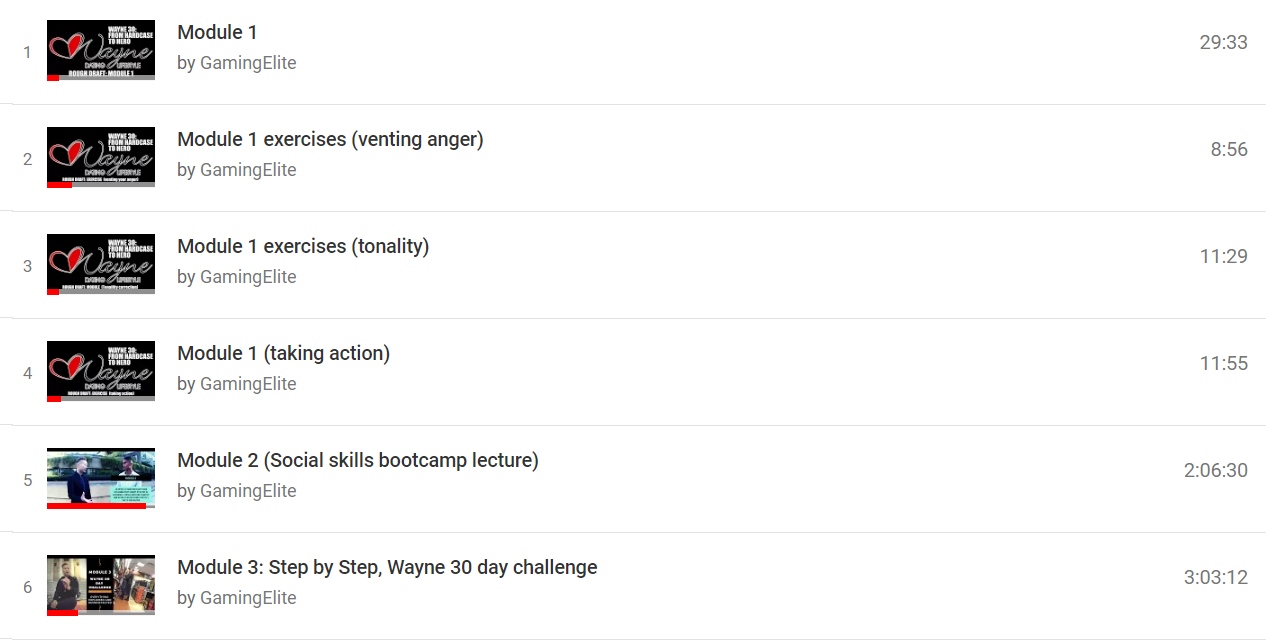The image size is (1266, 640).
Task: Click the thumbnail for venting anger exercises
Action: (x=100, y=157)
